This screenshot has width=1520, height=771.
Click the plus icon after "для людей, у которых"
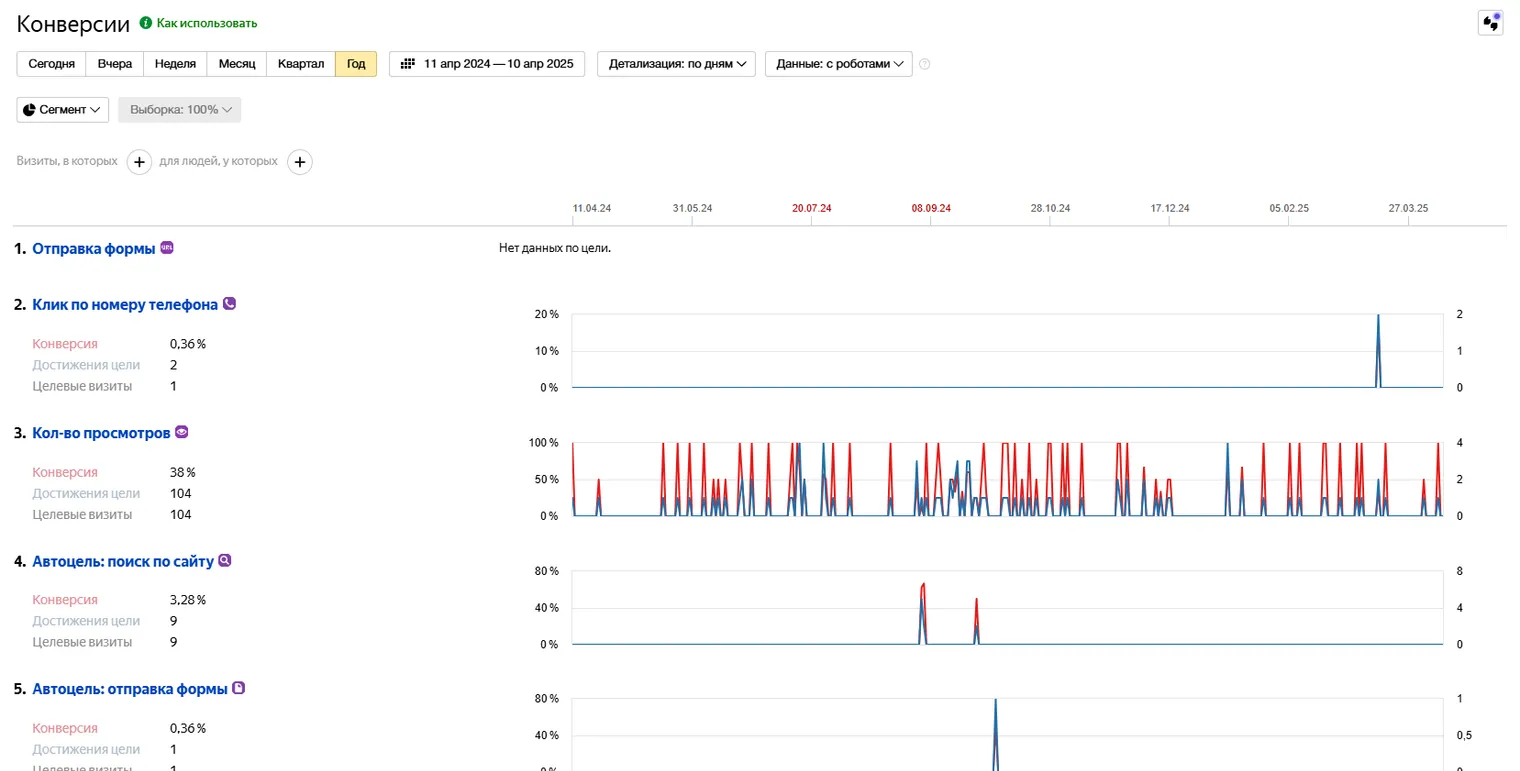click(300, 162)
